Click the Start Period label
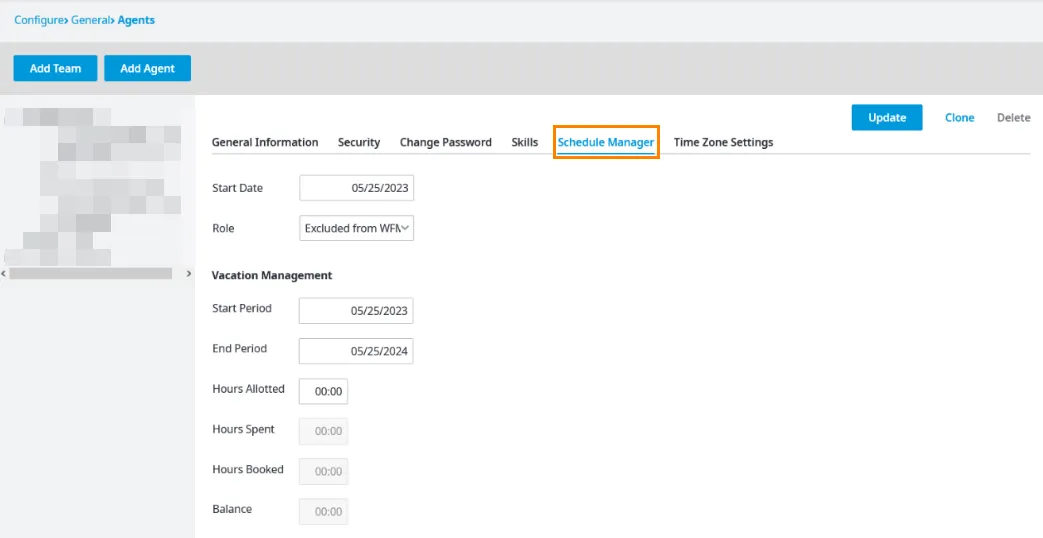Screen dimensions: 1043x538 [241, 309]
